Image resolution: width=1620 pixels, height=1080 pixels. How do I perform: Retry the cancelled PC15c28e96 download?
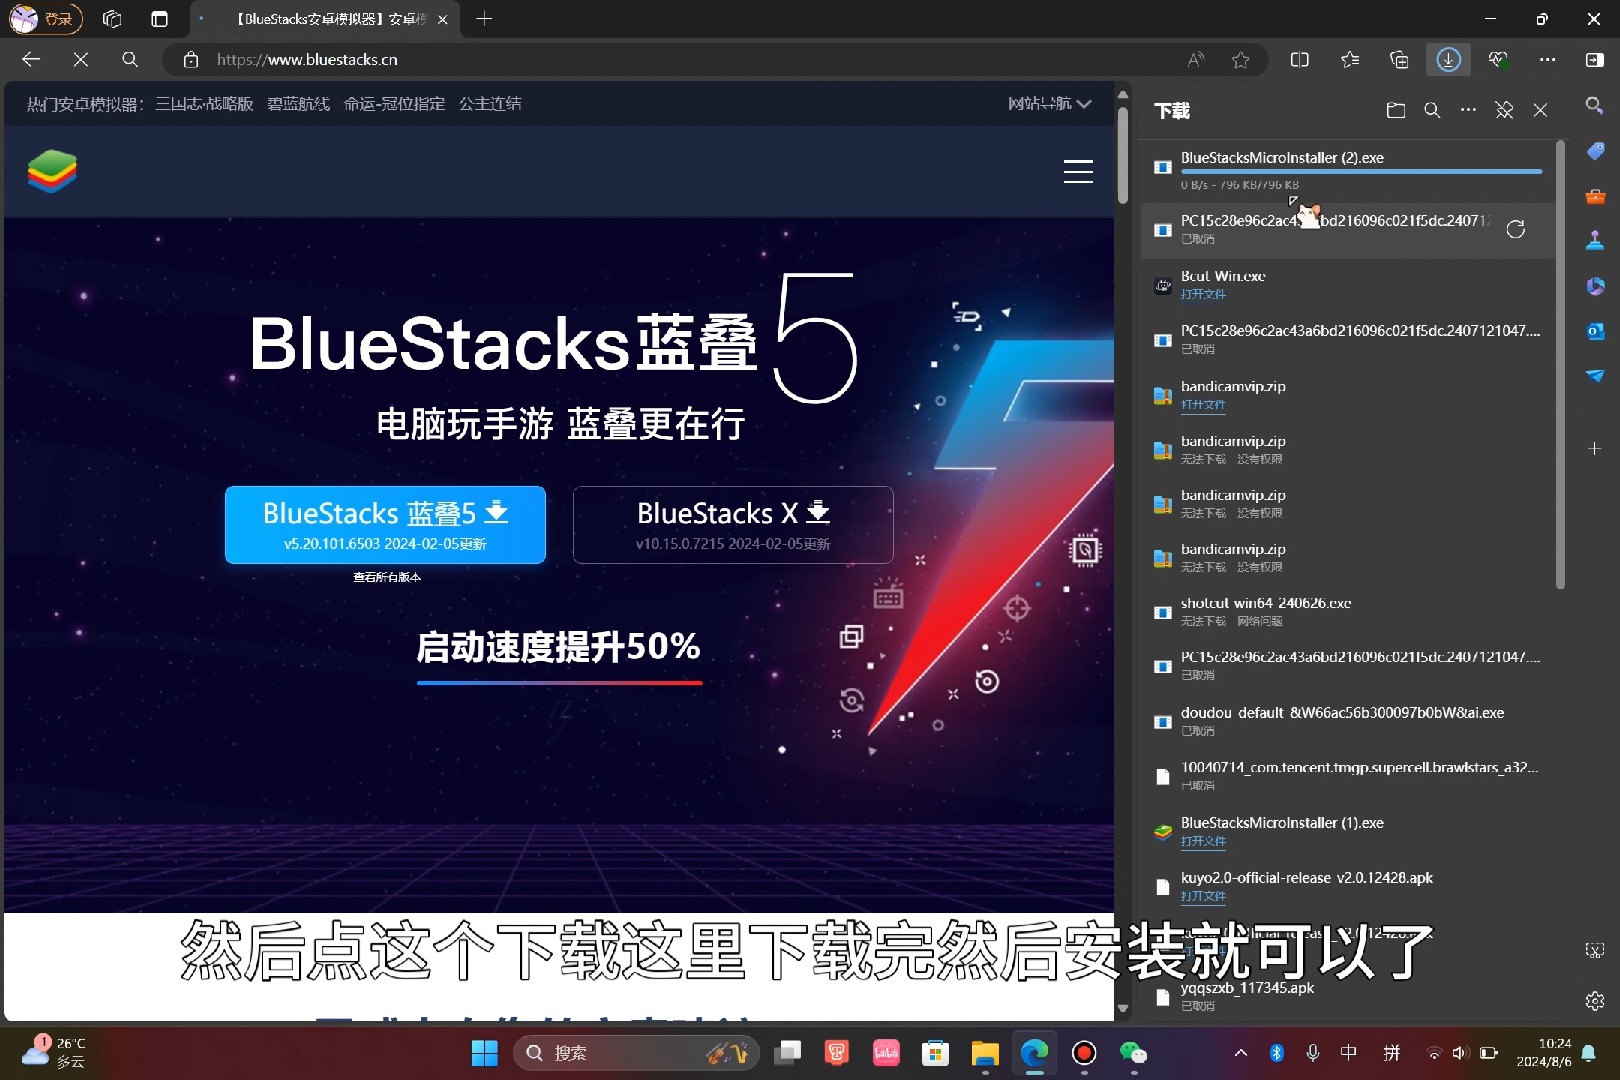[x=1516, y=229]
